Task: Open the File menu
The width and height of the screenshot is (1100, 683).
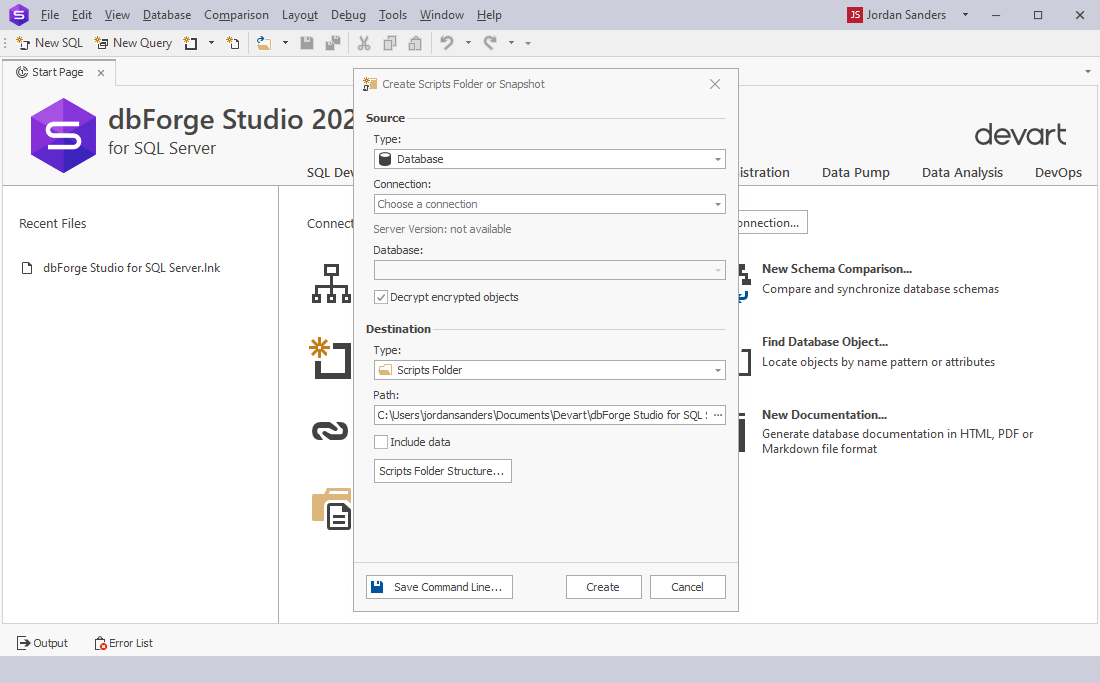Action: point(50,15)
